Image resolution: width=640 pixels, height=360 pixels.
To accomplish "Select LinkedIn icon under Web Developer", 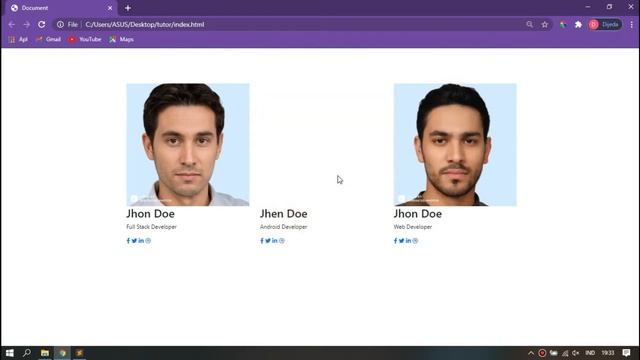I will tap(409, 241).
